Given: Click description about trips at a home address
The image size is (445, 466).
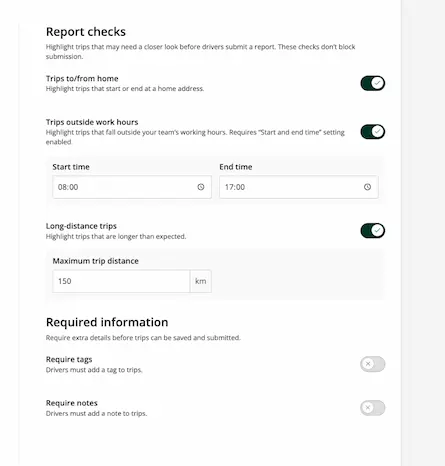Looking at the screenshot, I should click(125, 89).
